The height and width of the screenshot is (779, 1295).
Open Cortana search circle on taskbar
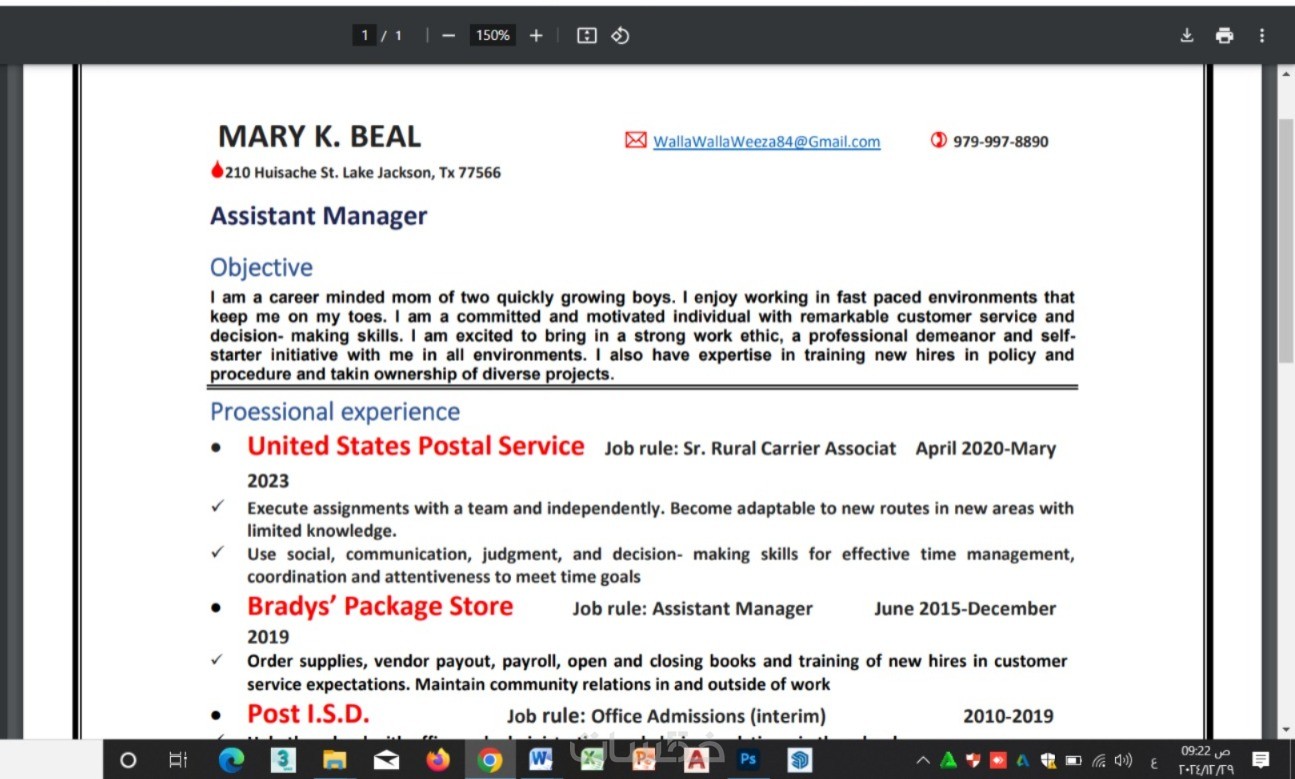point(128,760)
